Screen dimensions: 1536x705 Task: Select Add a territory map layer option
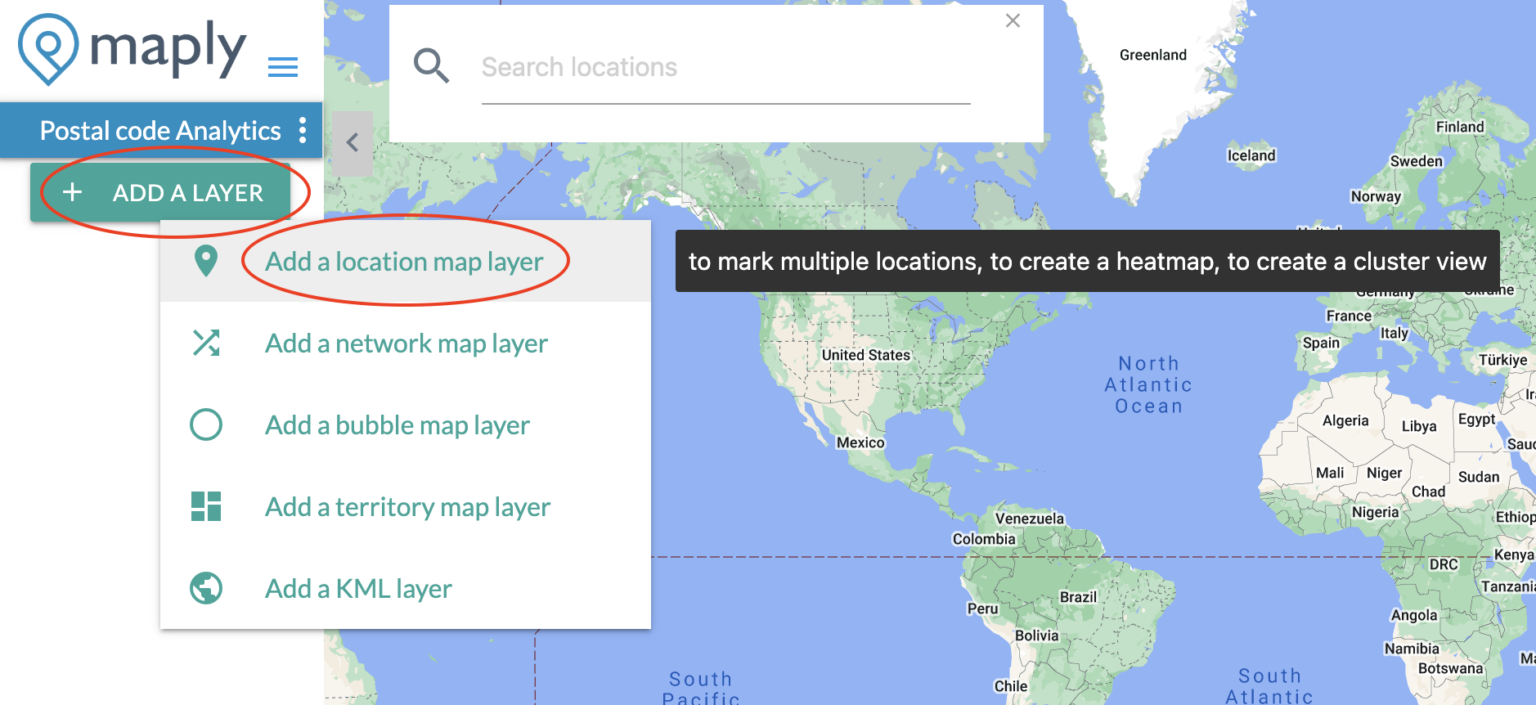(x=407, y=507)
